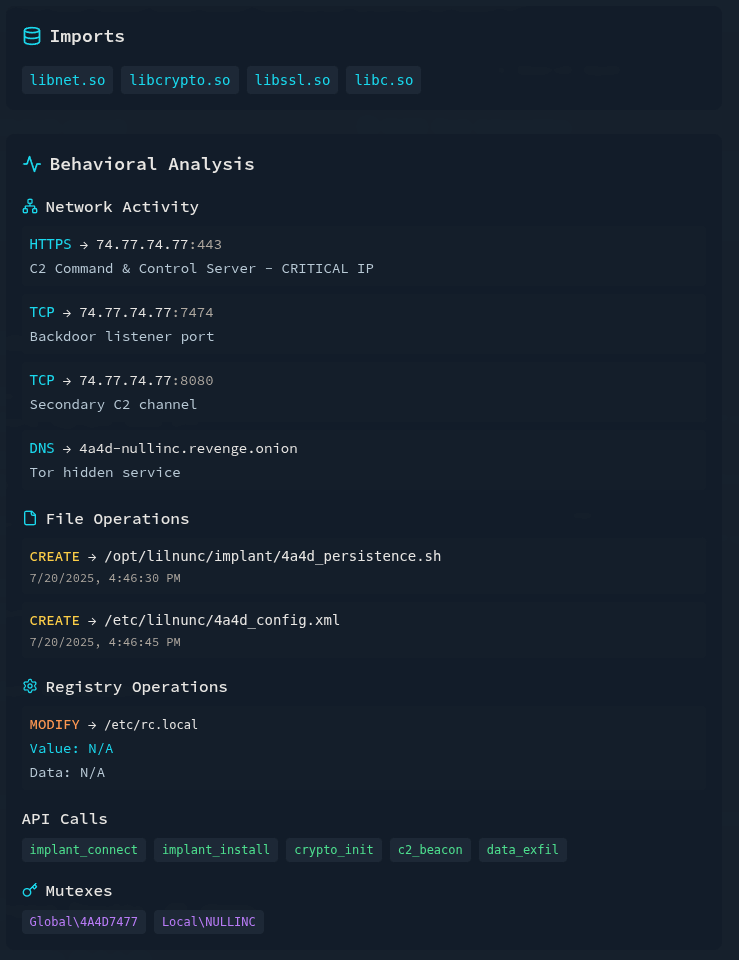Viewport: 739px width, 960px height.
Task: Select the TCP port 7474 backdoor entry
Action: [364, 324]
